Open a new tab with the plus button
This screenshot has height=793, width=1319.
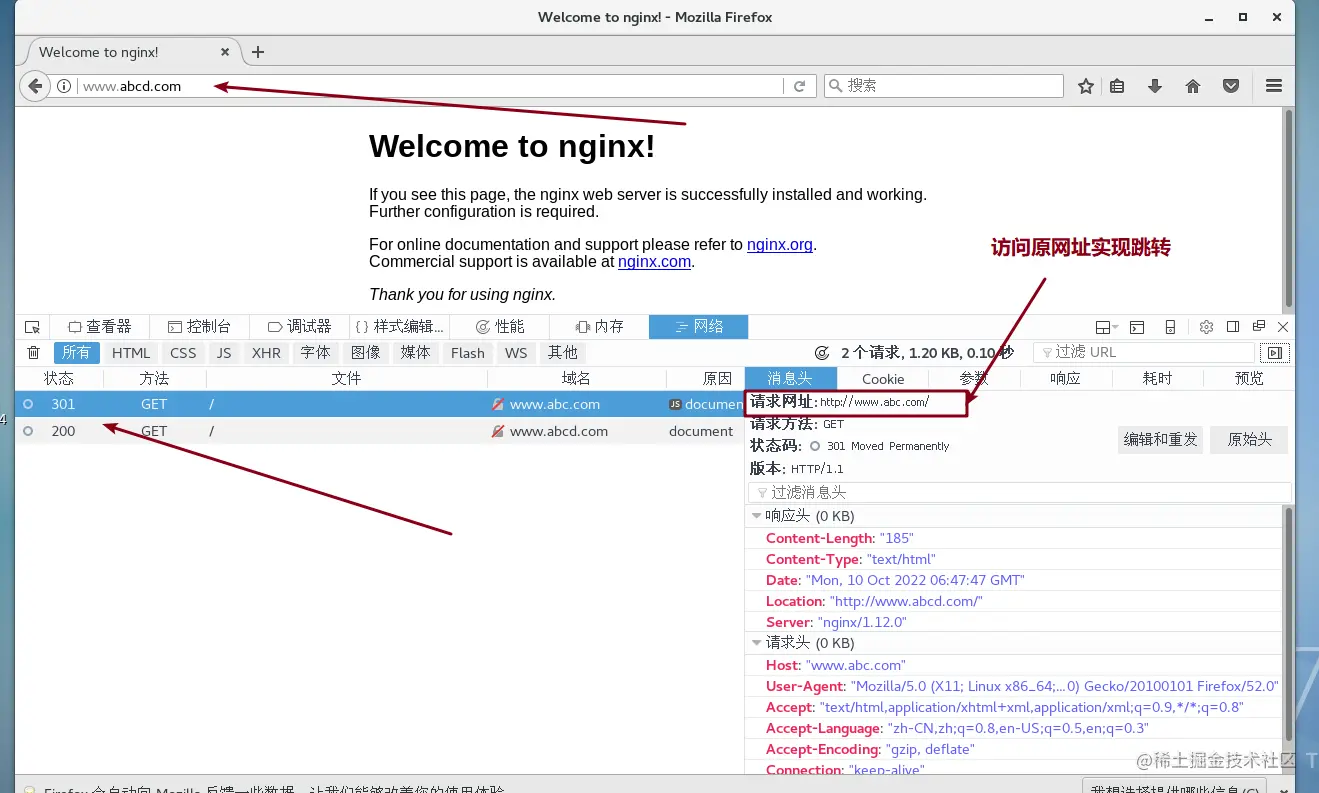click(258, 52)
